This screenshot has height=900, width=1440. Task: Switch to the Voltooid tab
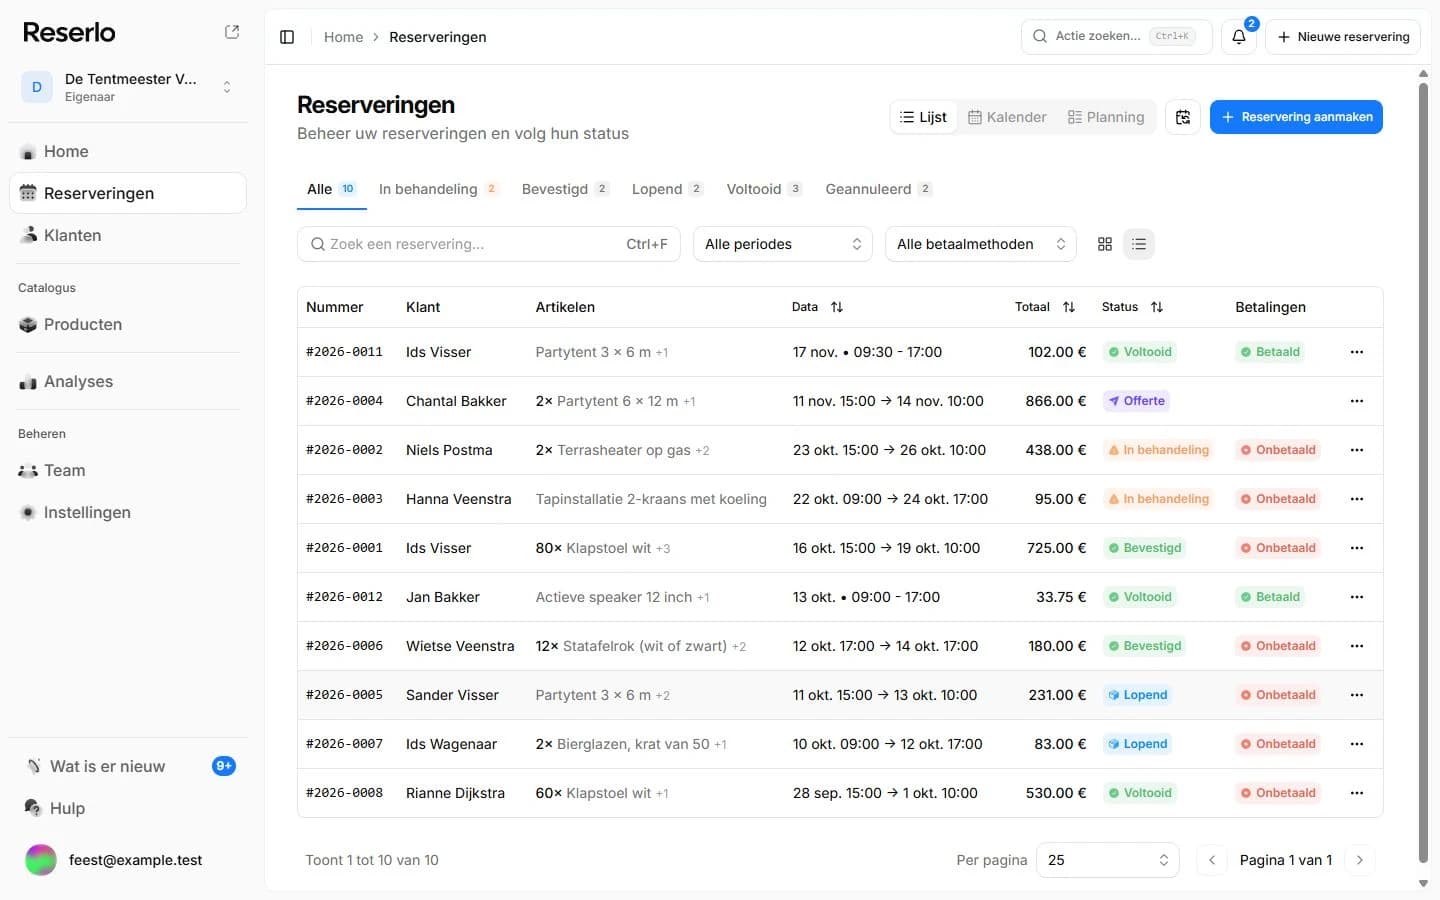[x=764, y=189]
